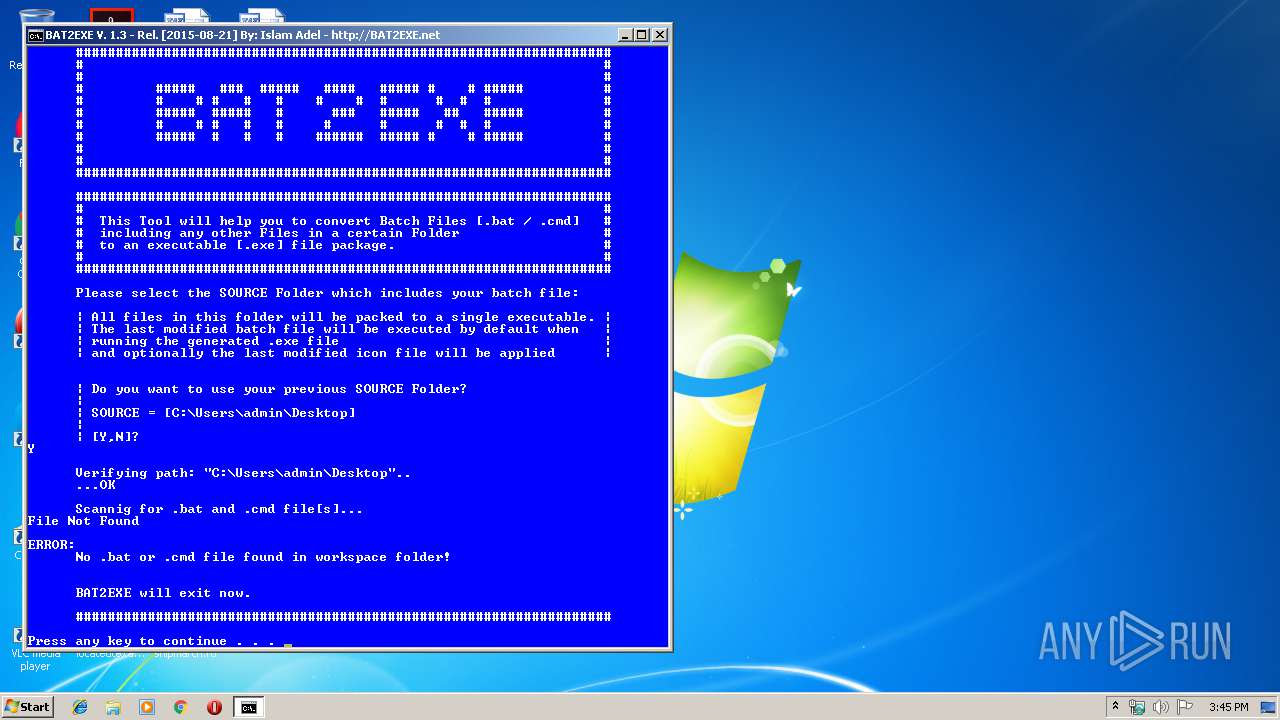Maximize the BAT2EXE console window
This screenshot has width=1280, height=720.
pos(642,35)
